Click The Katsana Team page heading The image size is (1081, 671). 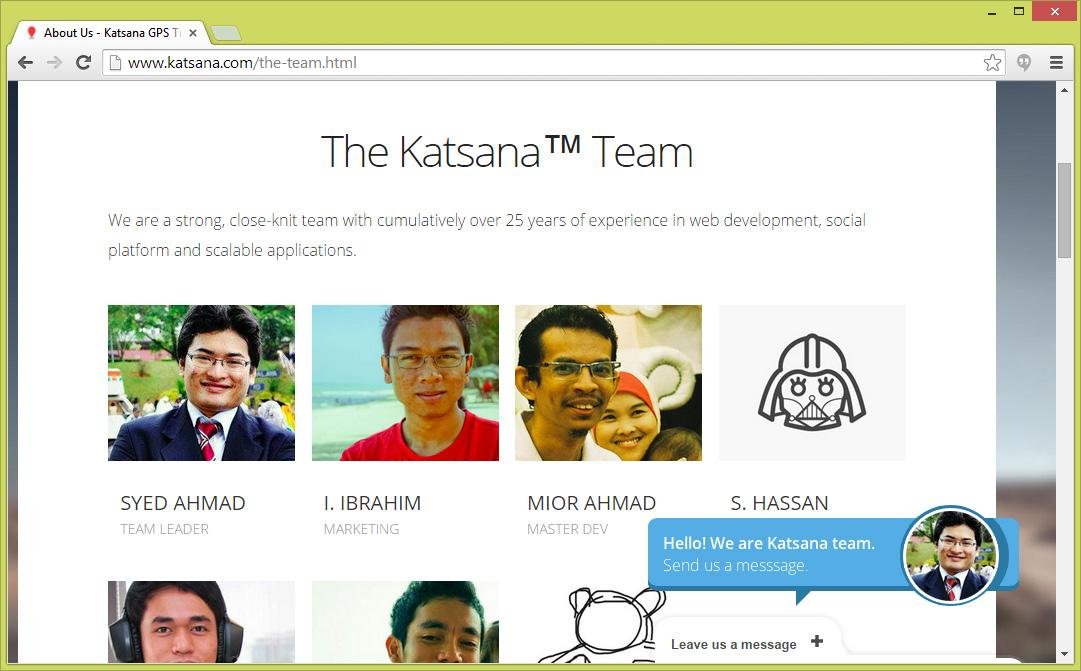pos(507,151)
